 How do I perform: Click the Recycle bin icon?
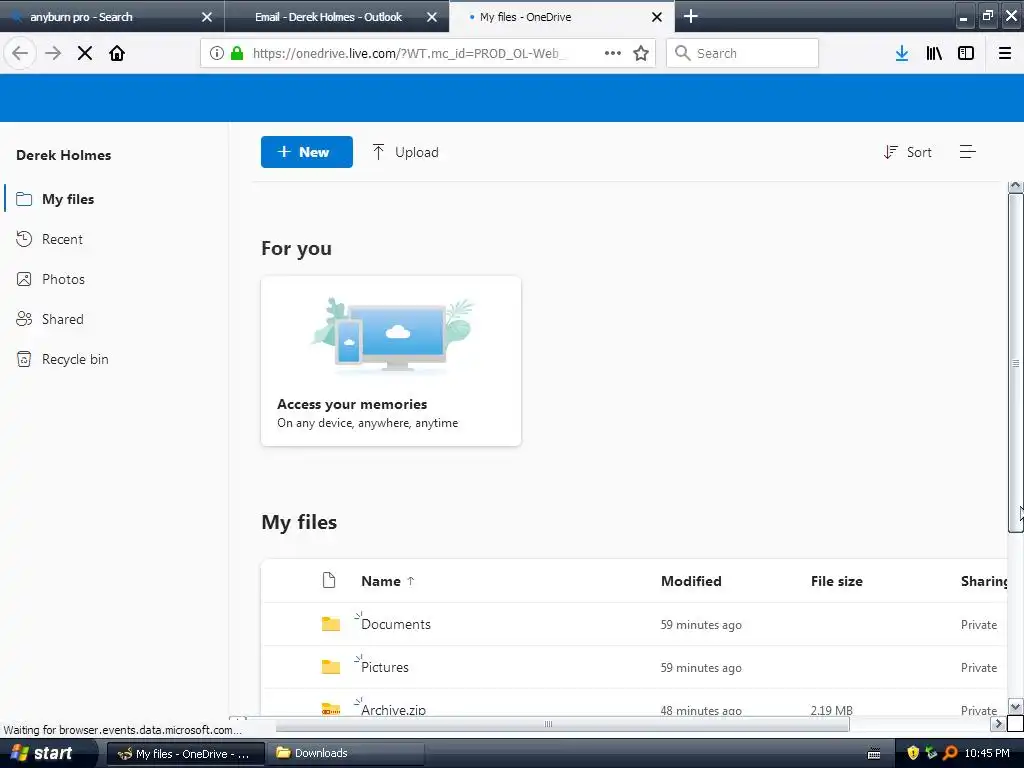[x=24, y=359]
